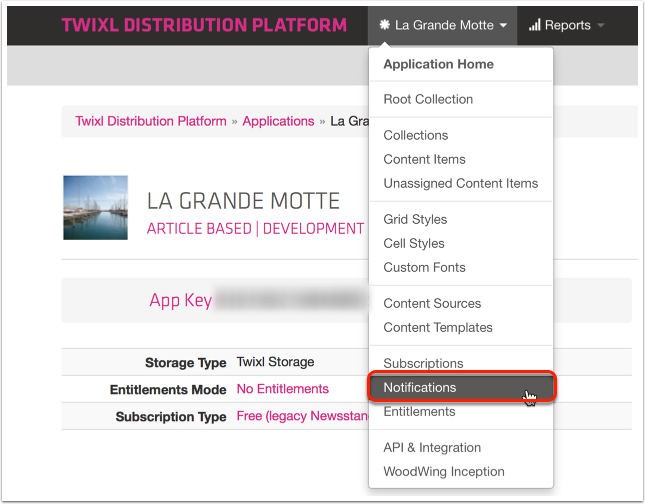
Task: Open Custom Fonts
Action: [424, 267]
